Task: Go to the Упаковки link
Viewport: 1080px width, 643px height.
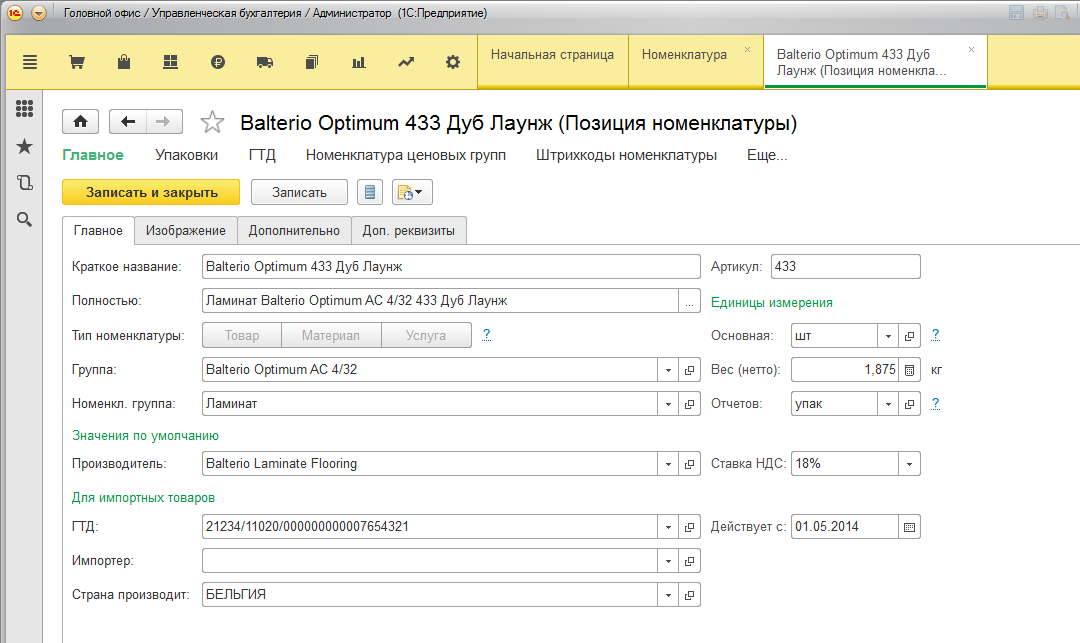Action: (x=187, y=156)
